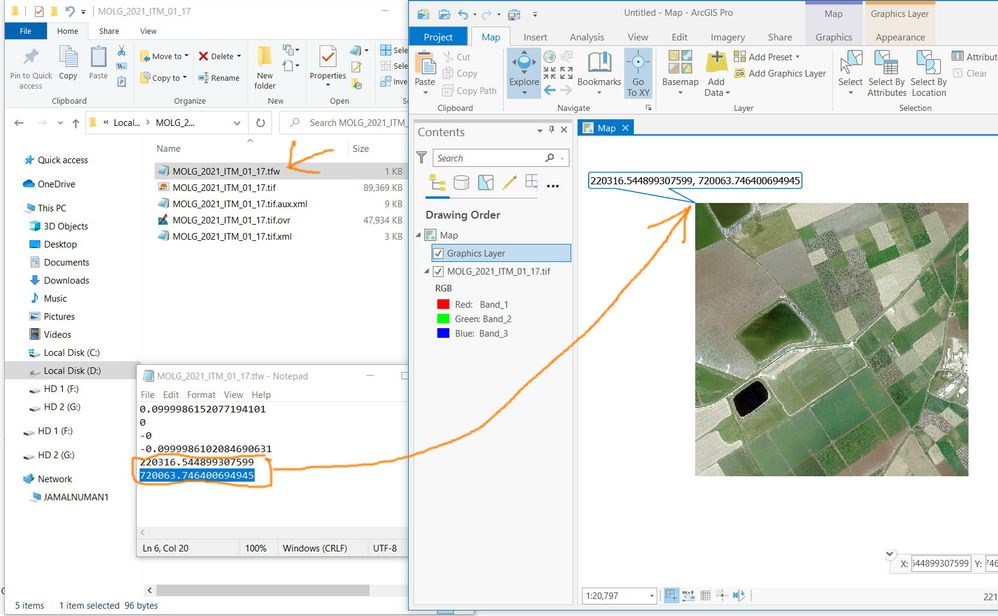This screenshot has height=616, width=998.
Task: Click the File Explorer cut scissors icon
Action: click(x=122, y=51)
